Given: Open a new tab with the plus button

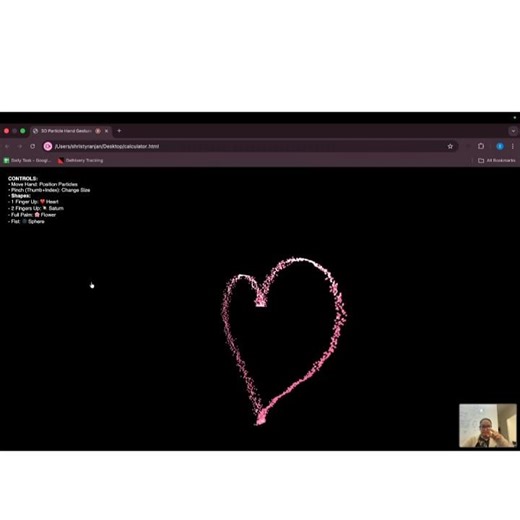Looking at the screenshot, I should click(119, 131).
